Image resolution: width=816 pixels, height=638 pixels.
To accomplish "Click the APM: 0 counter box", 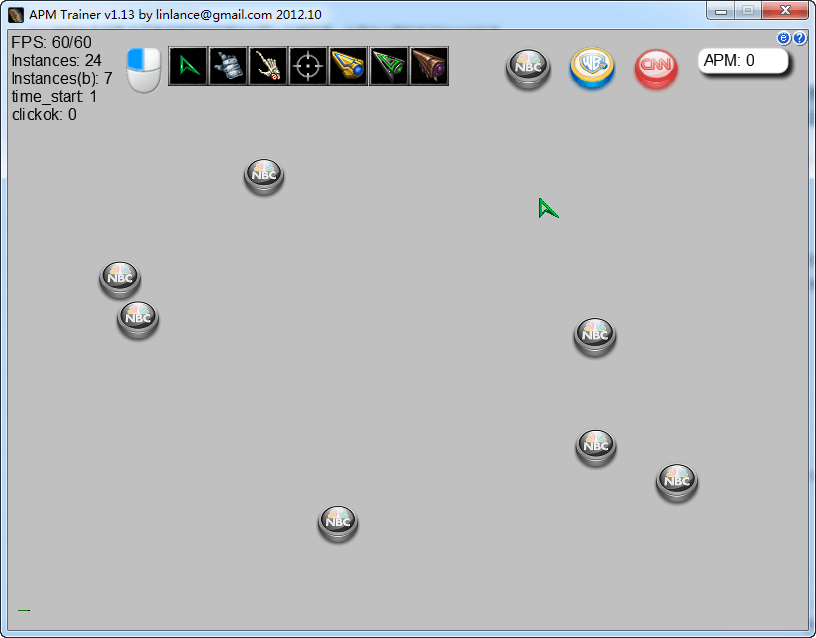I will tap(743, 61).
